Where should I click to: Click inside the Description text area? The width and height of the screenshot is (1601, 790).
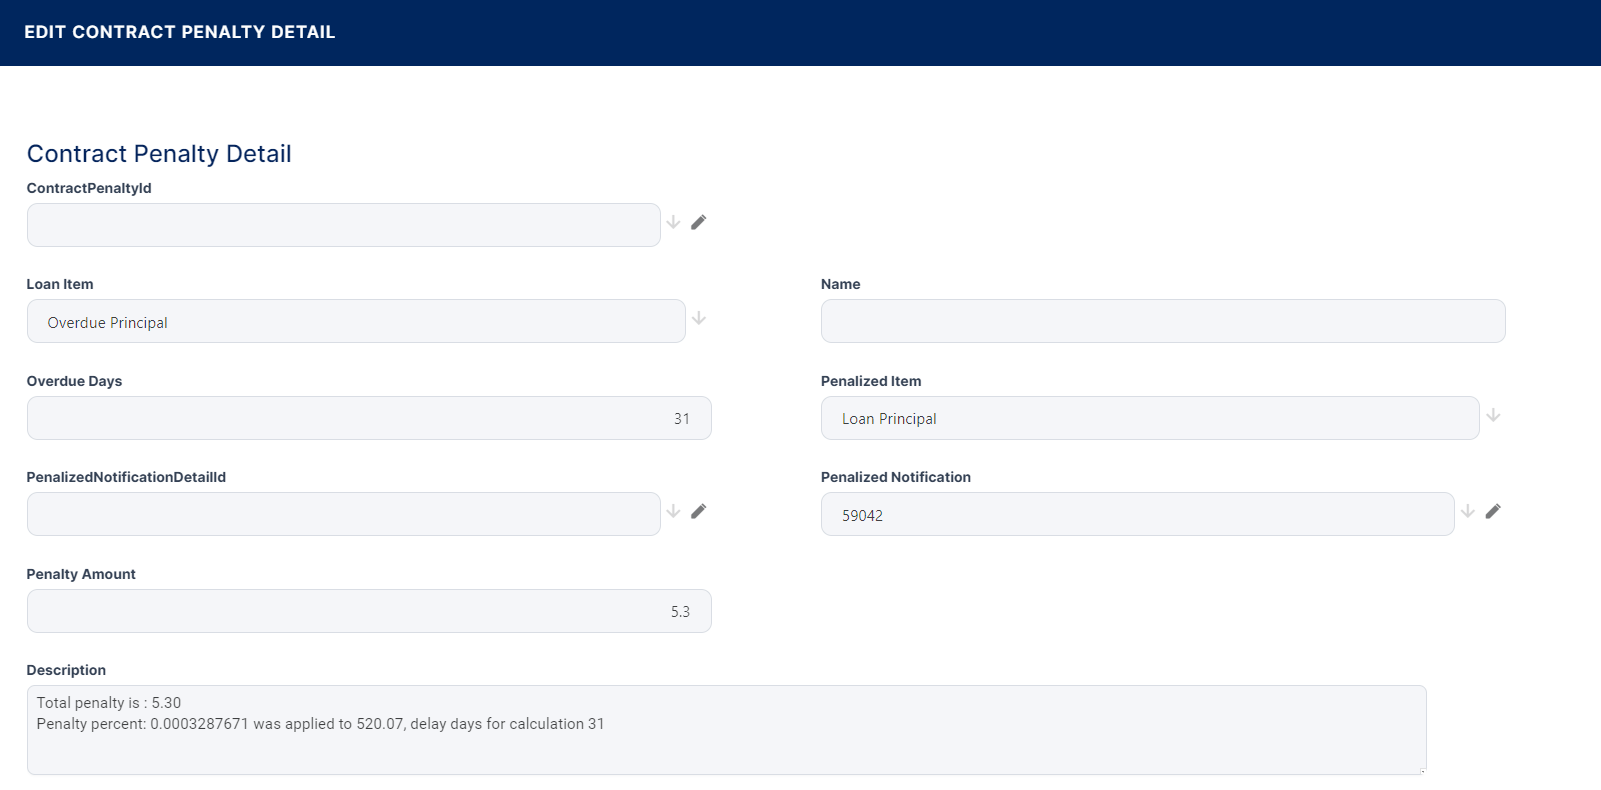click(x=725, y=745)
